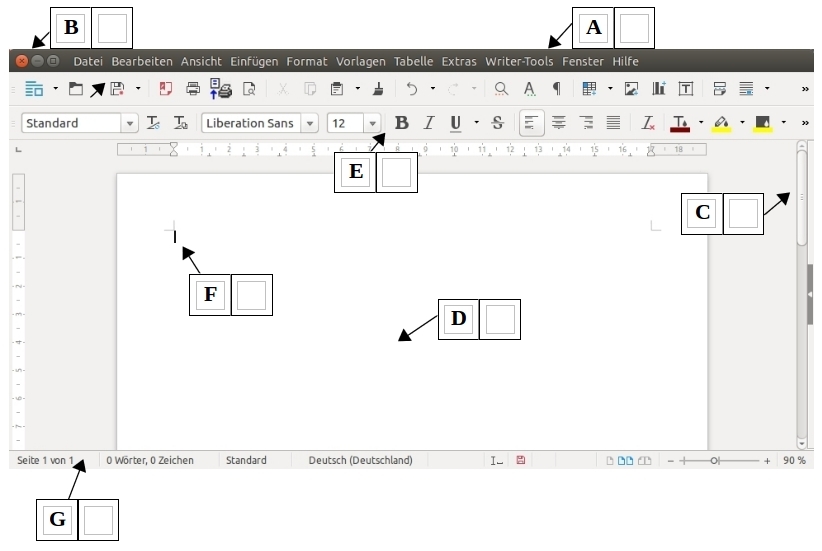Open the Einfügen menu

(254, 61)
